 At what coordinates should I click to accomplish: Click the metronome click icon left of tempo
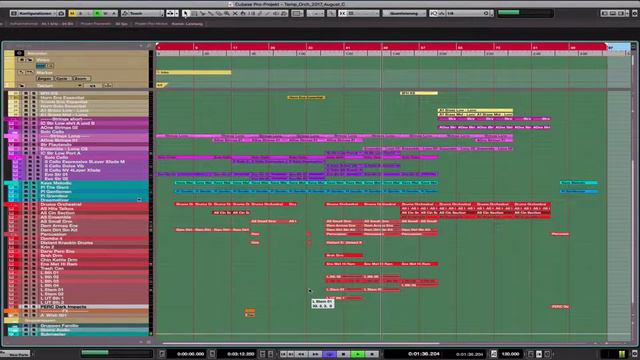(493, 354)
